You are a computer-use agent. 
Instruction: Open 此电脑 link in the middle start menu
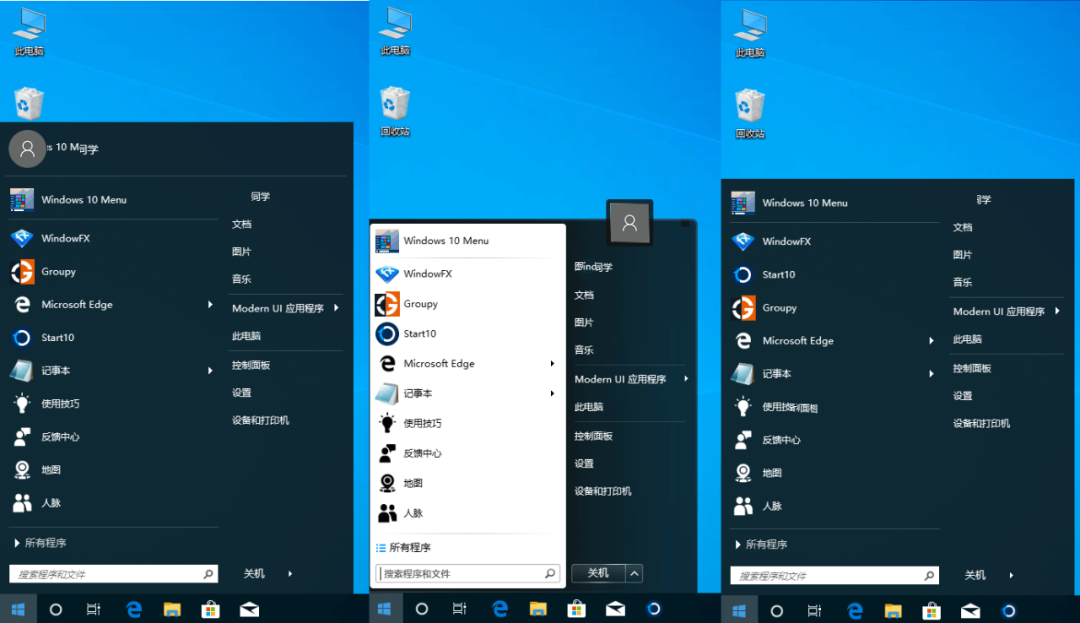pos(589,407)
